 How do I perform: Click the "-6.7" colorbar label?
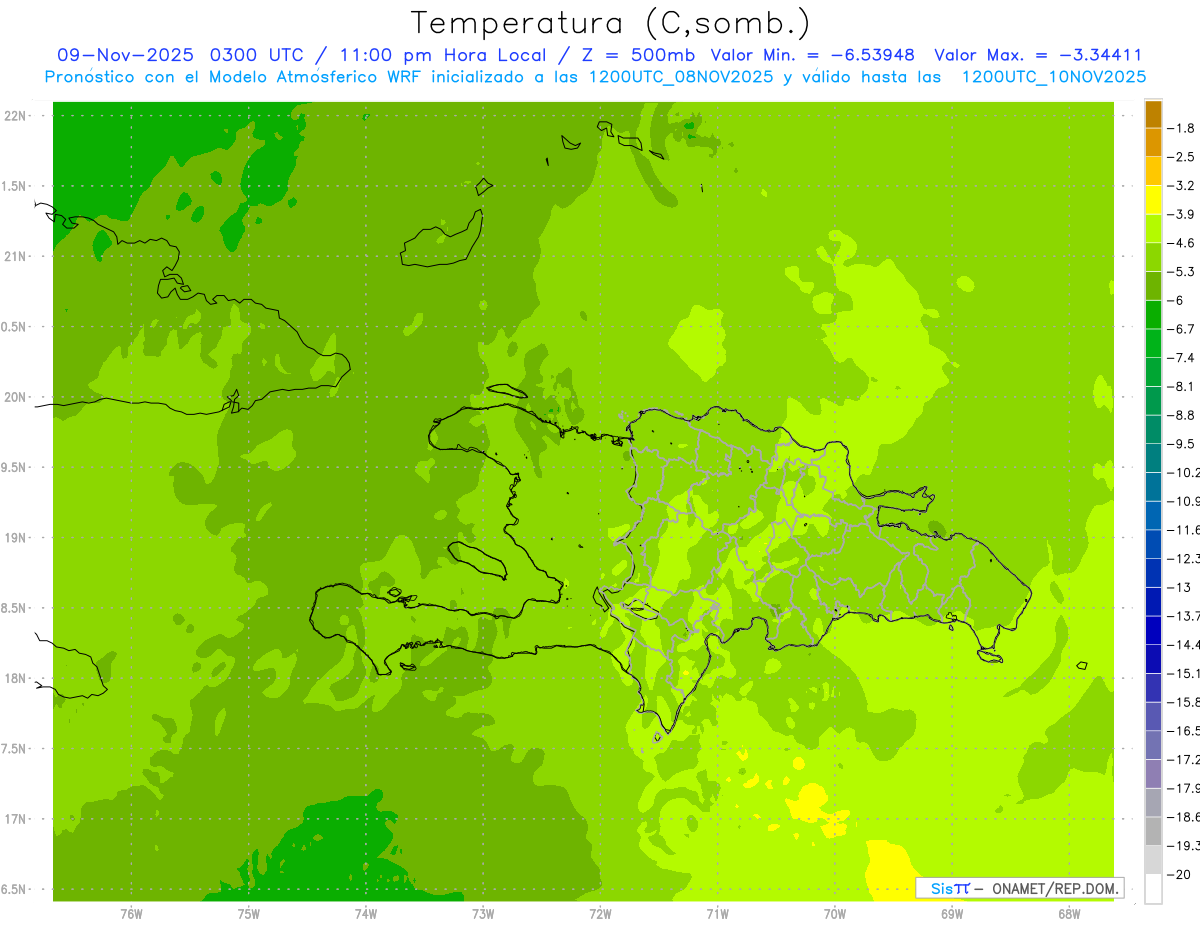pos(1182,329)
